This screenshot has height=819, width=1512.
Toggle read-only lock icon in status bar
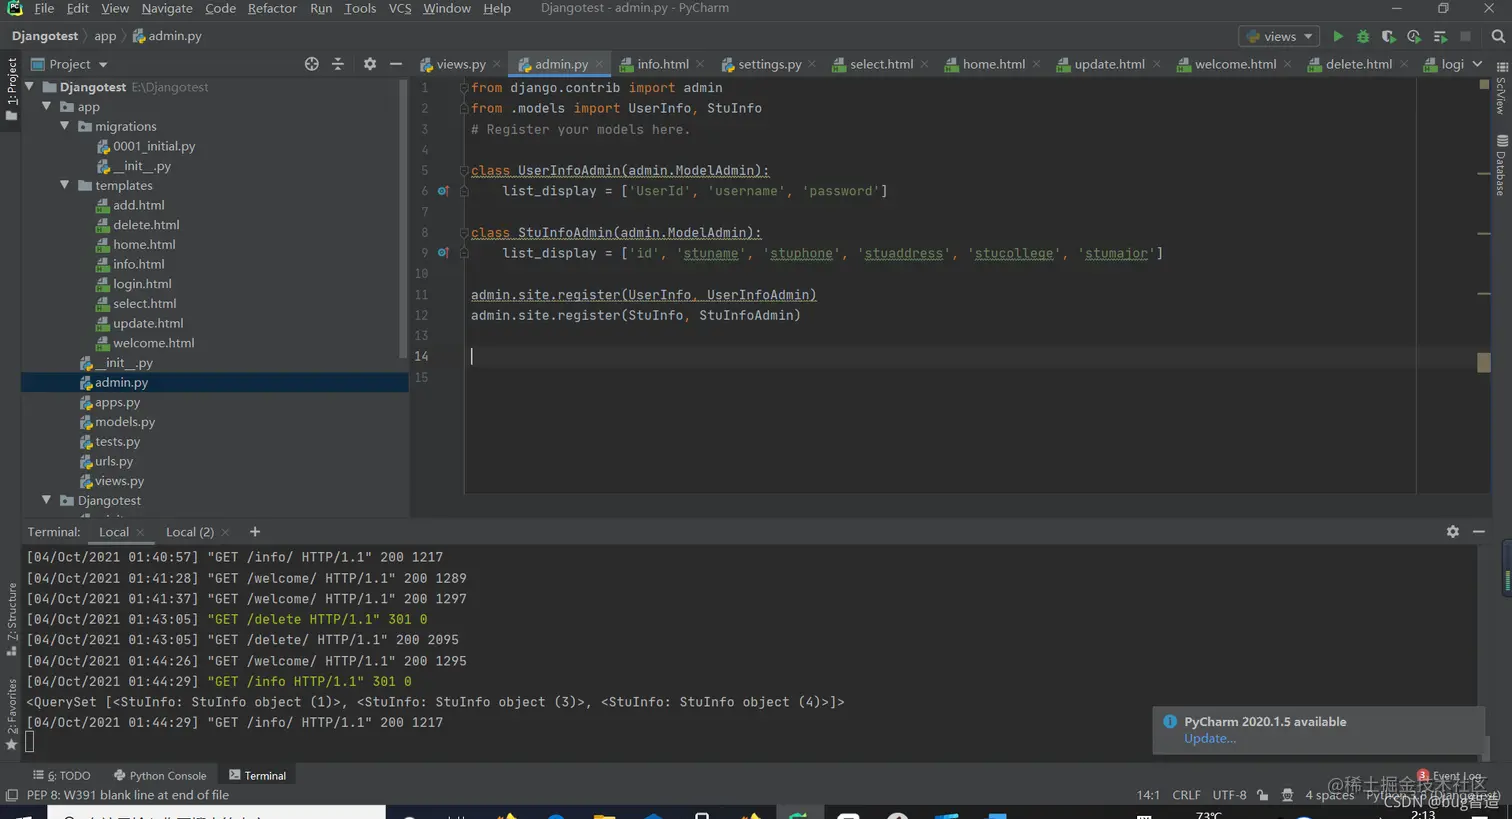[1263, 795]
